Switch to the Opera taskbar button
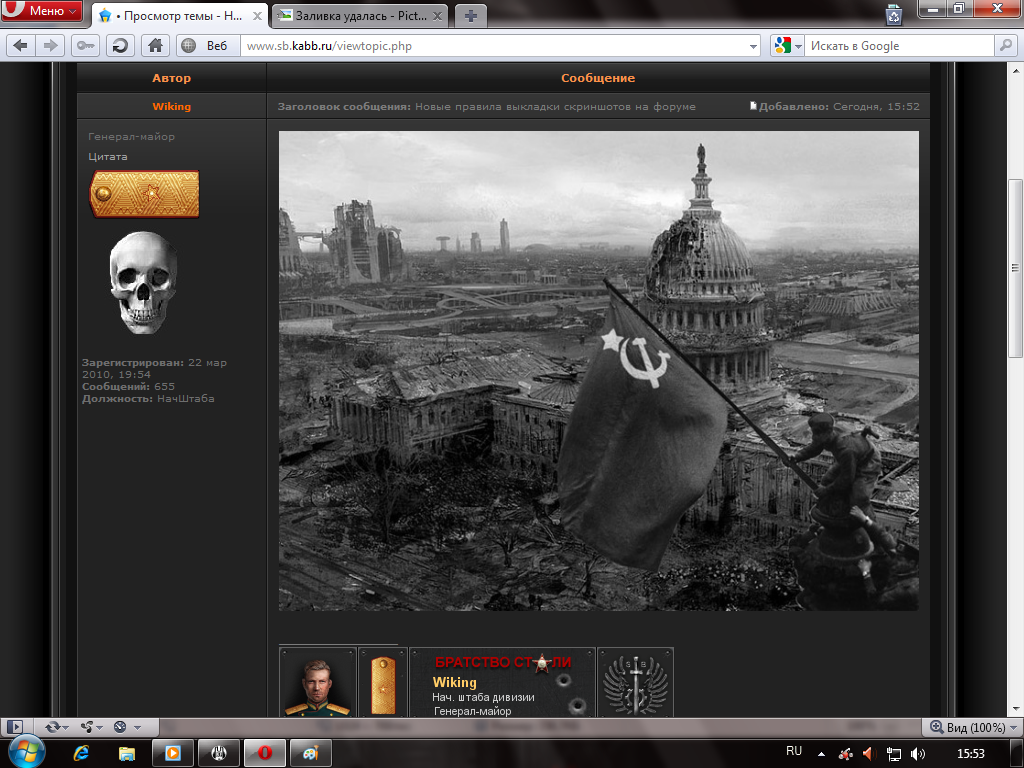 (264, 753)
